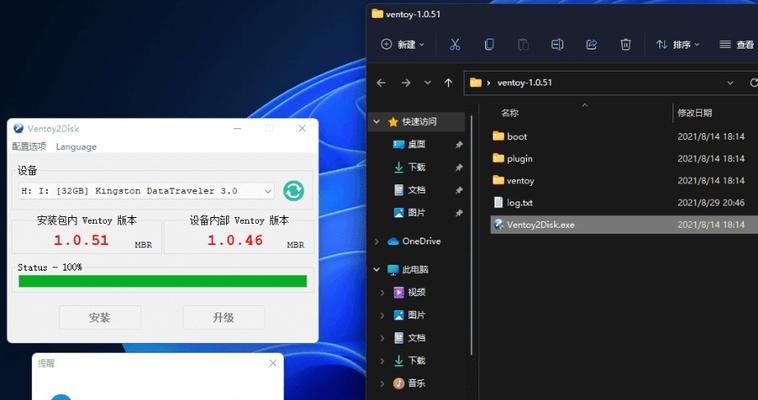The image size is (758, 400).
Task: Click the installed package version 1.0.51
Action: pos(81,240)
